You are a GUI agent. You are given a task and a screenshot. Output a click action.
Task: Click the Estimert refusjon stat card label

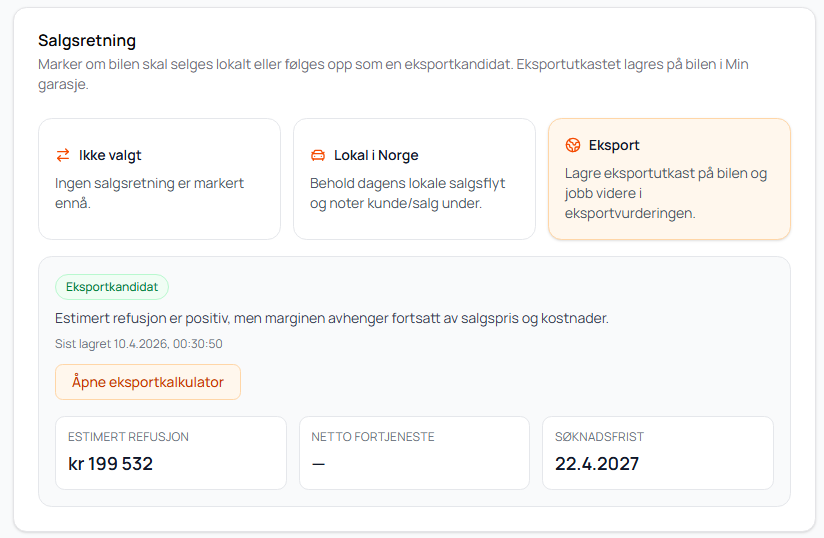[x=128, y=437]
